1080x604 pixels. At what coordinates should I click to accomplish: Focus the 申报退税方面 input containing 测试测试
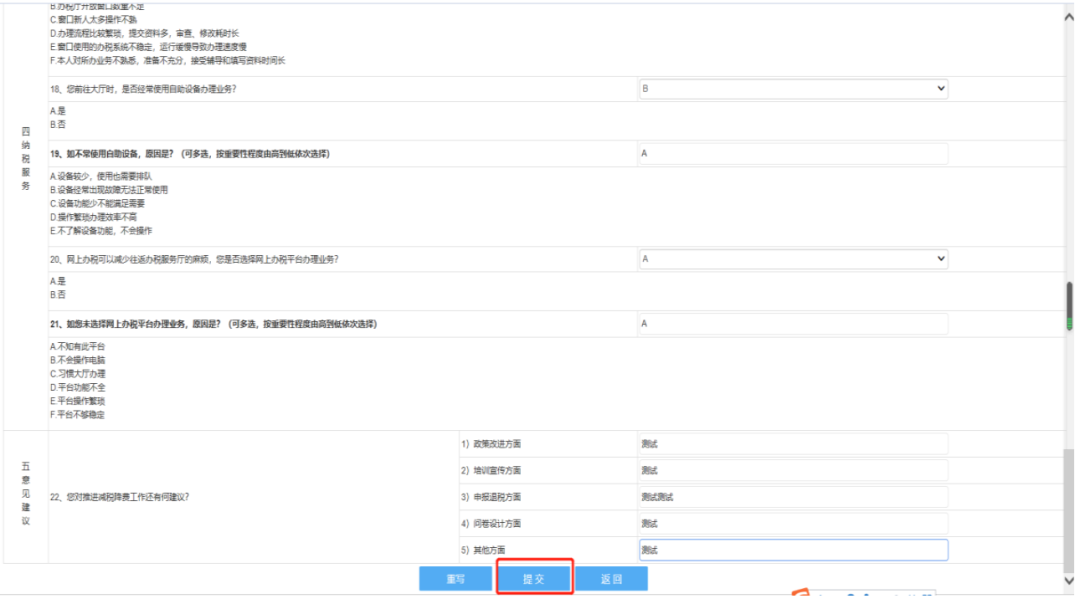[793, 497]
